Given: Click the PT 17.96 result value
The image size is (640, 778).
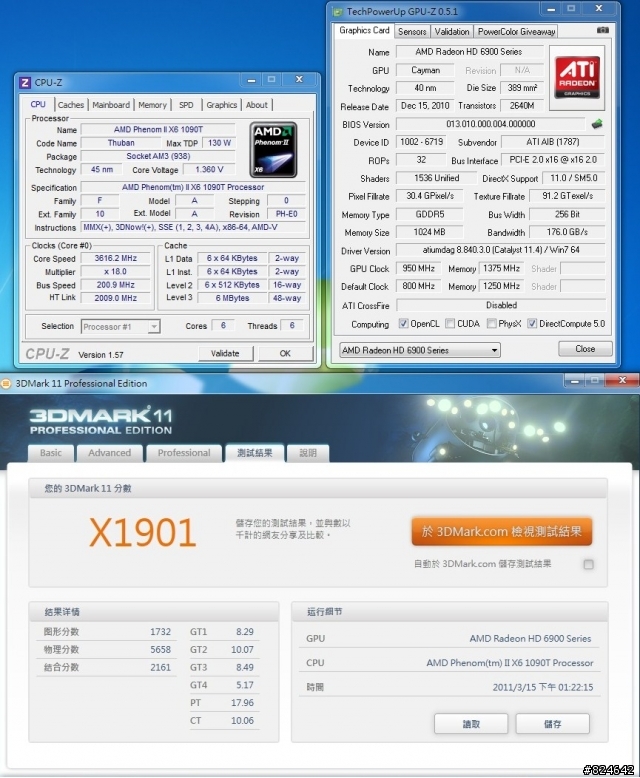Looking at the screenshot, I should (x=243, y=703).
